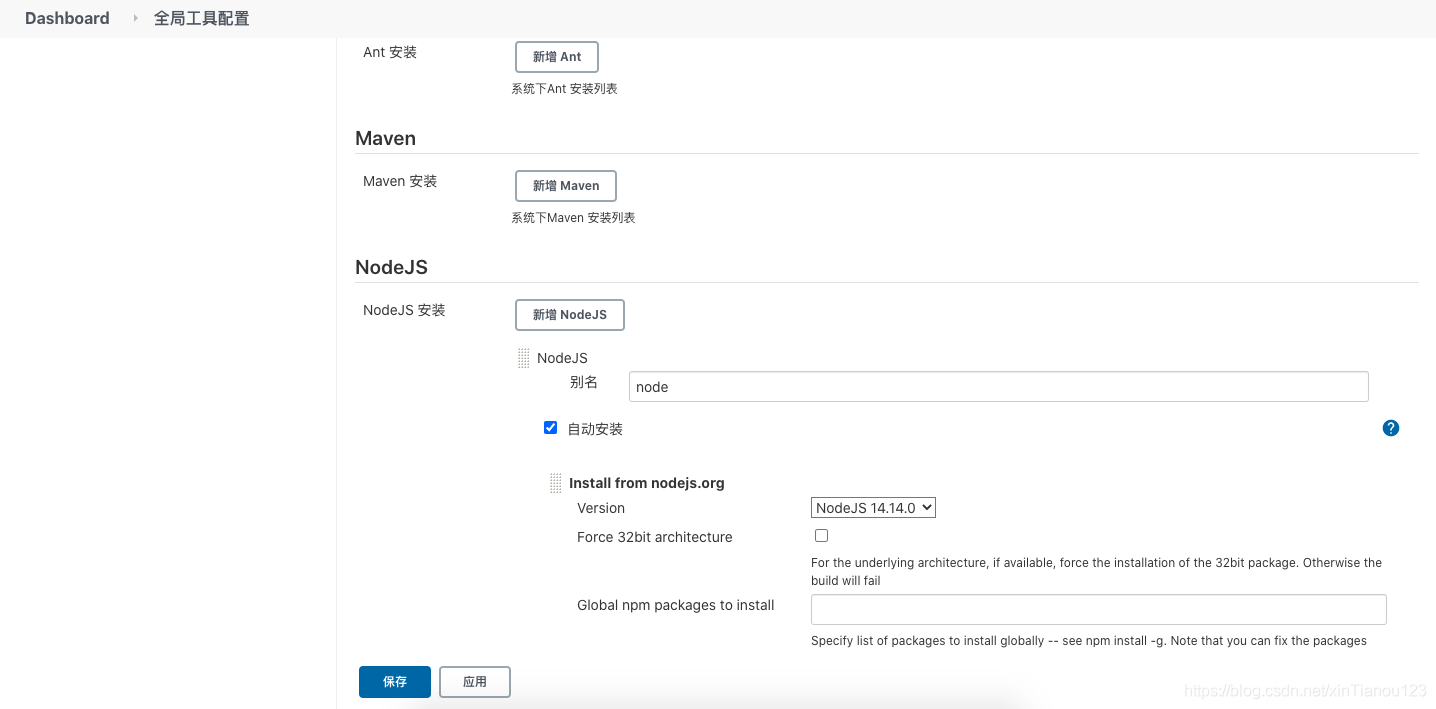Click the NodeJS section heading
Viewport: 1436px width, 709px height.
pos(392,267)
